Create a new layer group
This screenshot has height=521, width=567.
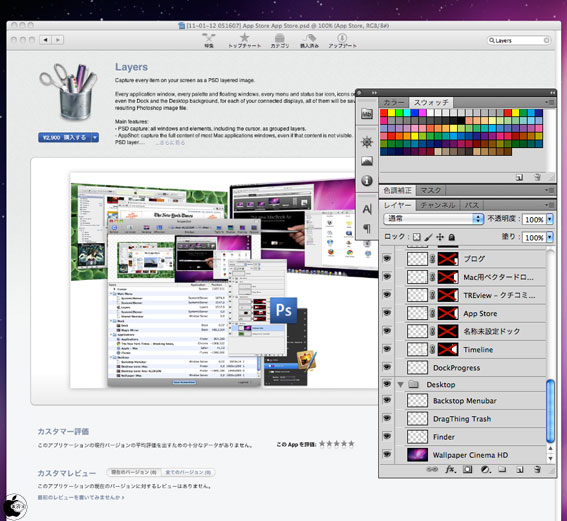[502, 469]
